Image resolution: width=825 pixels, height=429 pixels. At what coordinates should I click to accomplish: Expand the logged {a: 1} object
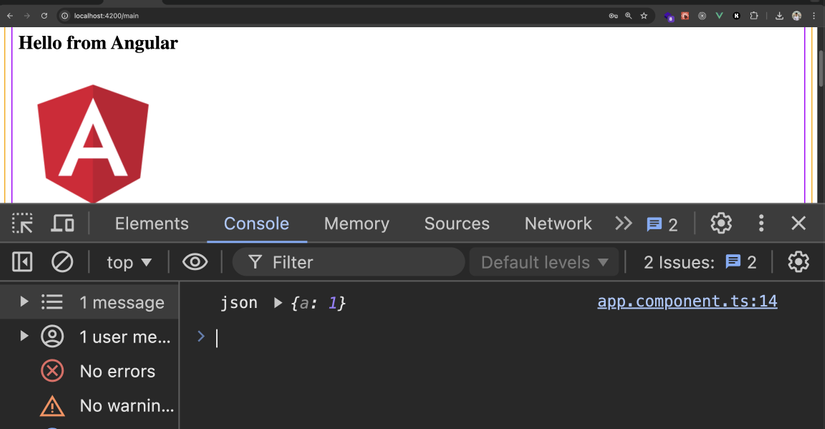click(x=278, y=303)
